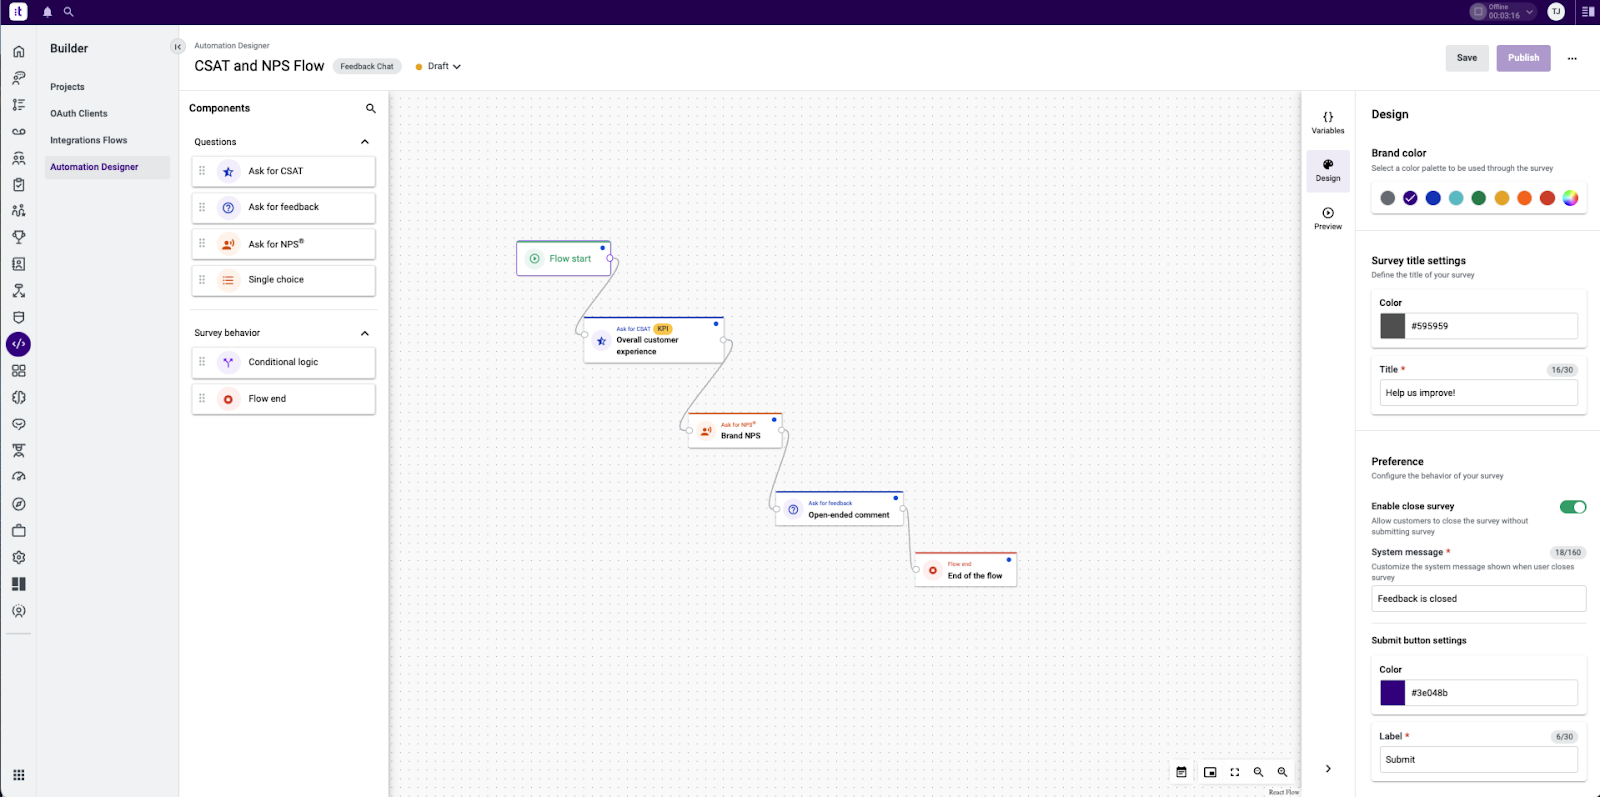Image resolution: width=1600 pixels, height=797 pixels.
Task: Click the CSAT and NPS Flow title
Action: [x=259, y=66]
